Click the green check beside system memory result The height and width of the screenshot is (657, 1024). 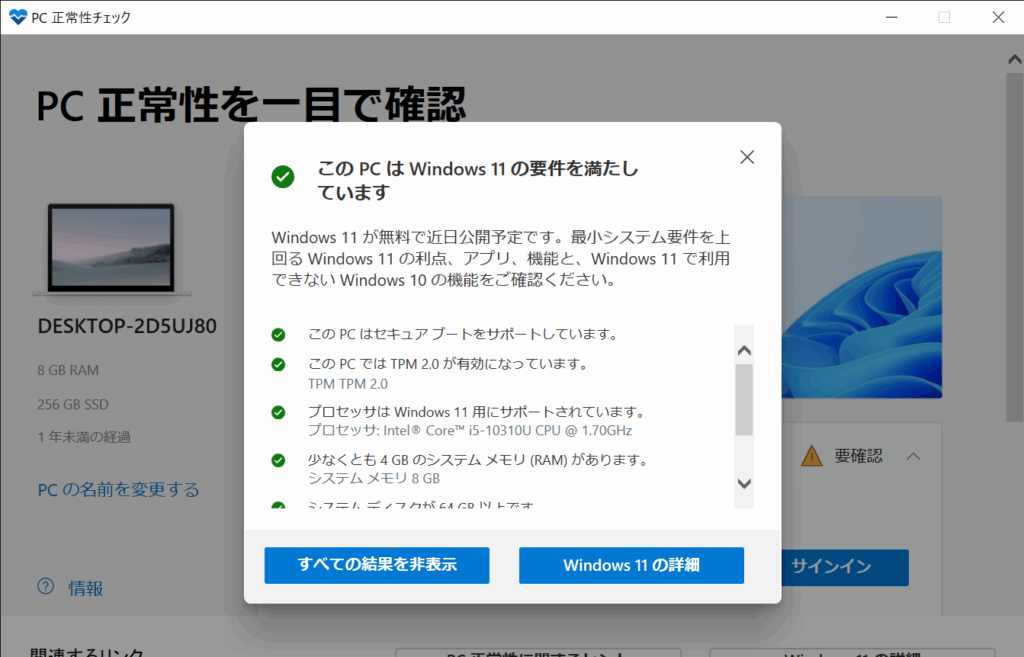278,460
